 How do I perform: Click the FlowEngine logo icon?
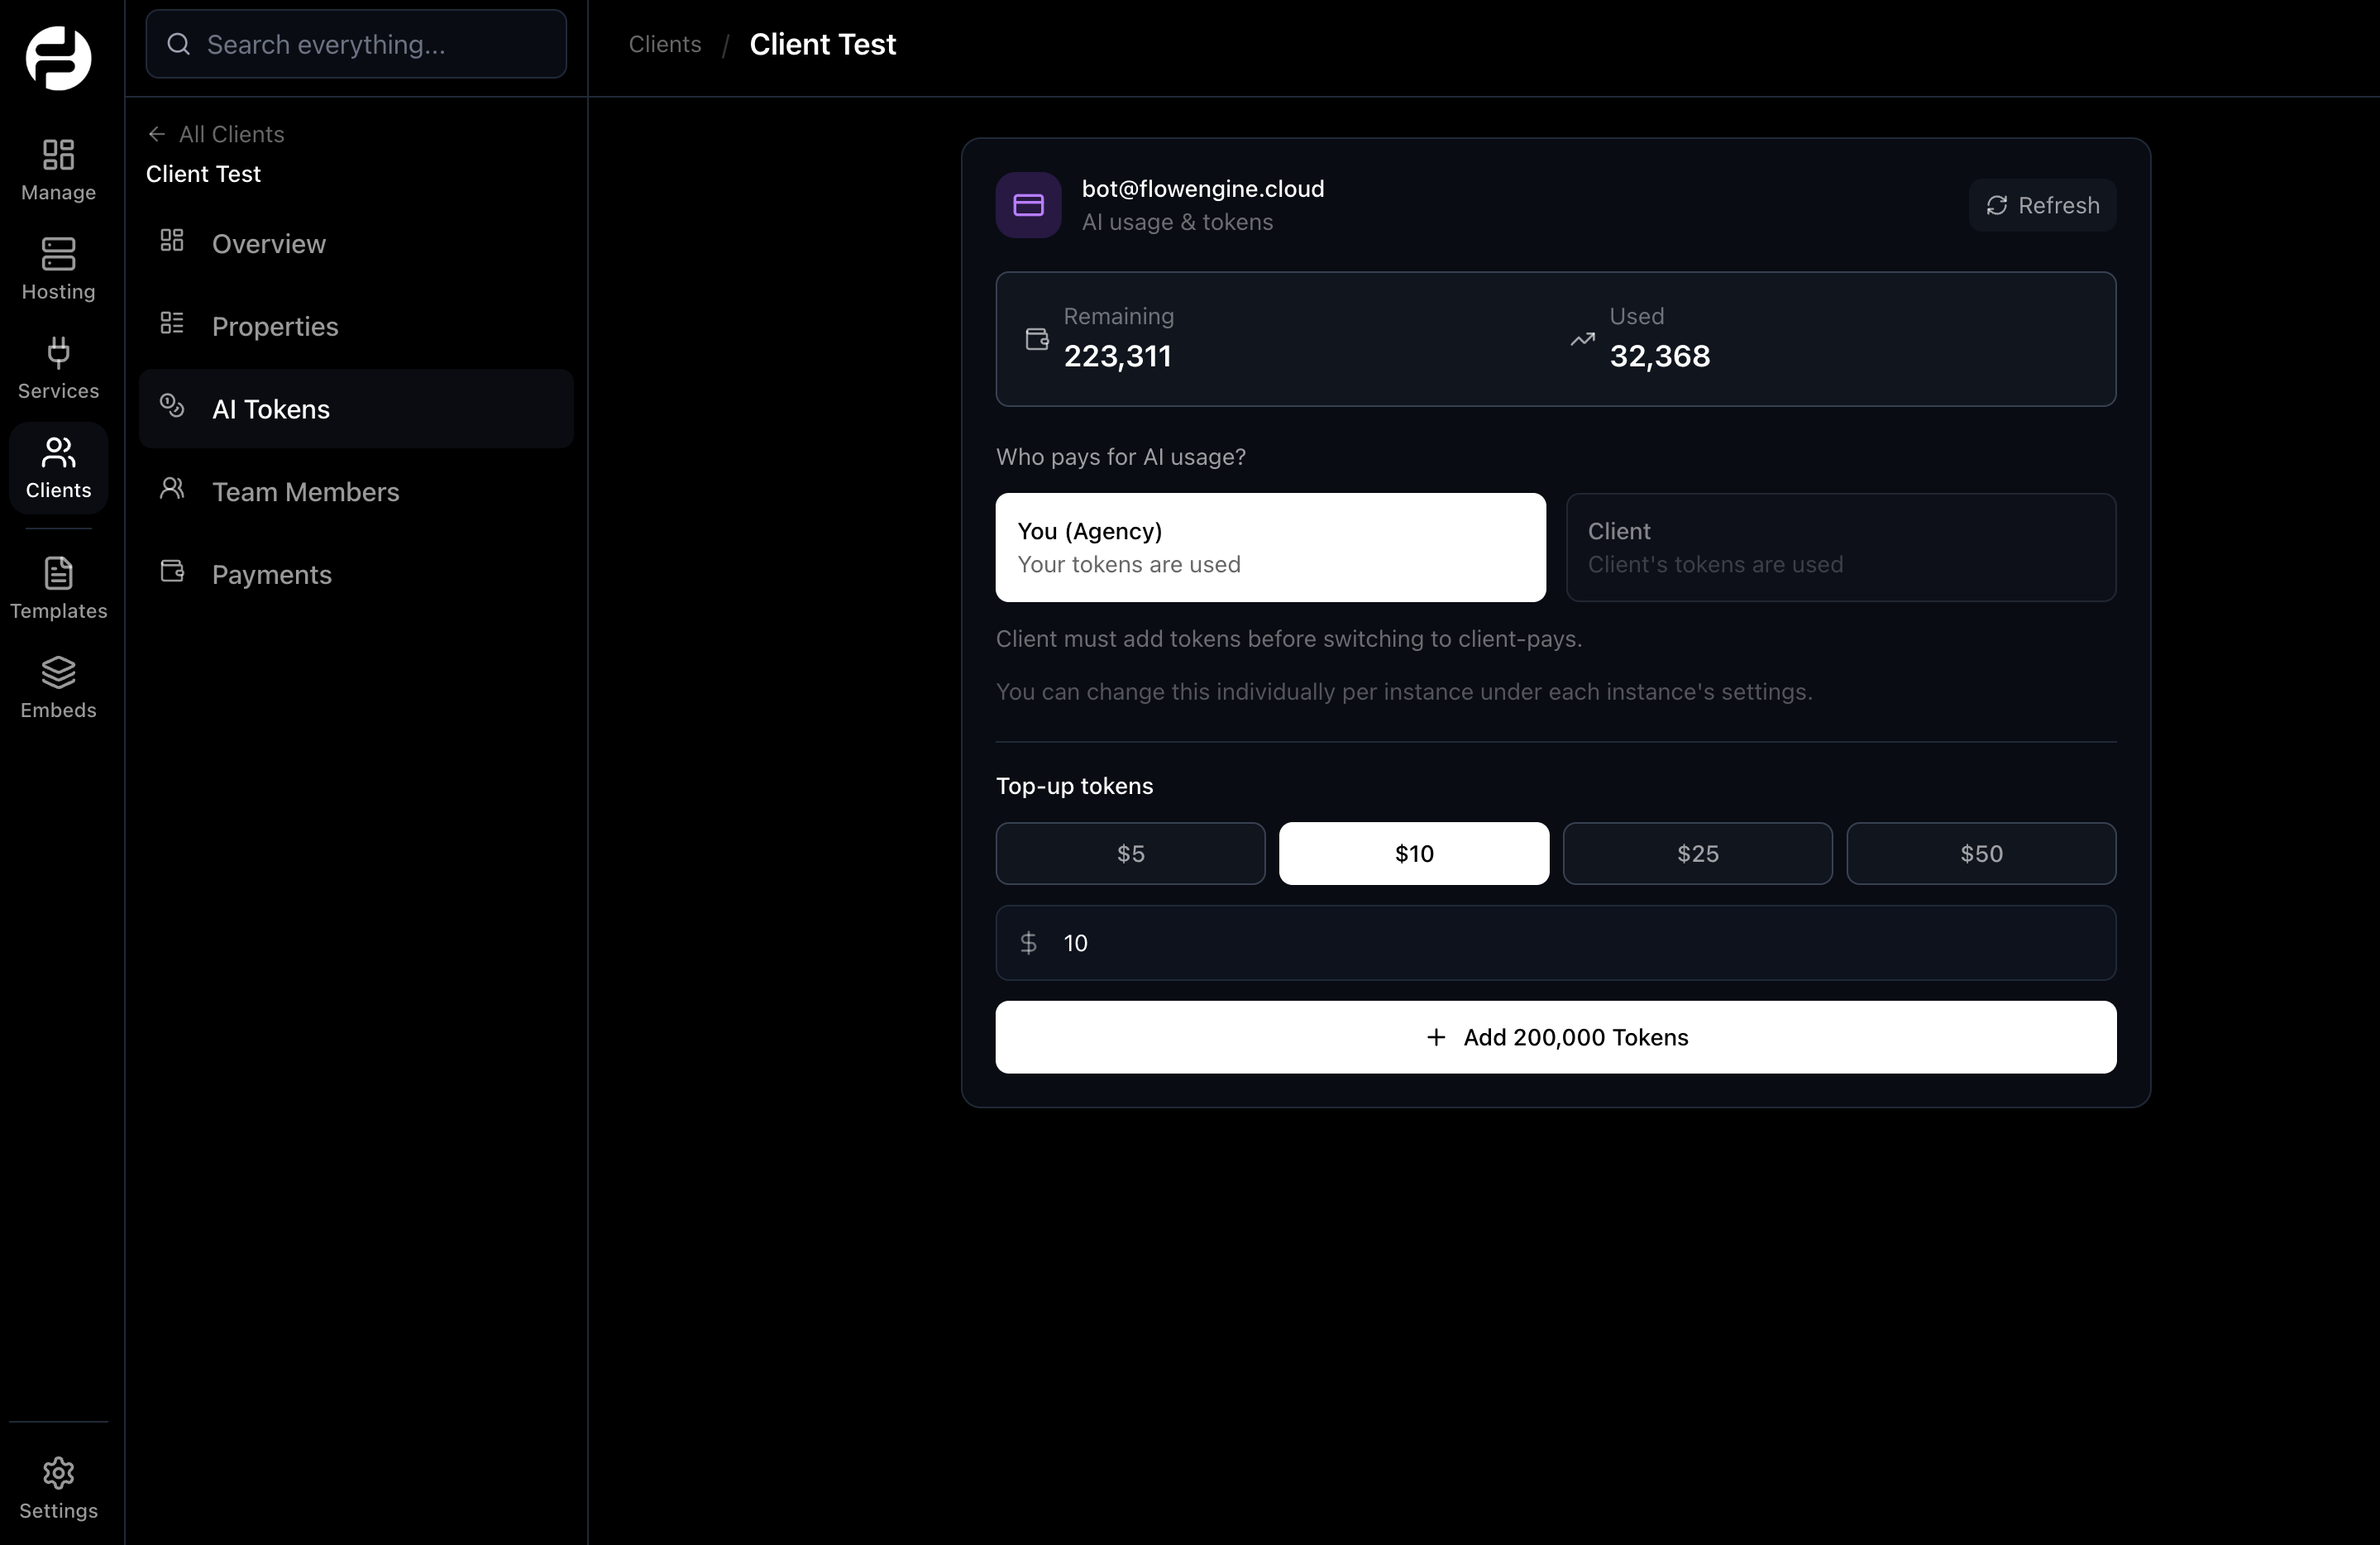(58, 58)
